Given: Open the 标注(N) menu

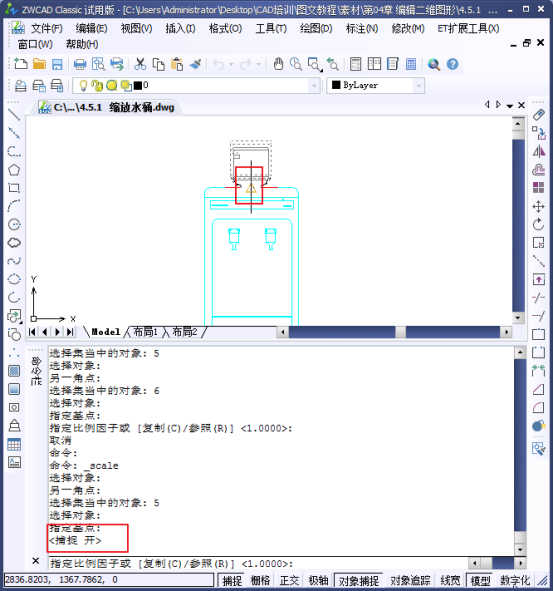Looking at the screenshot, I should 362,28.
